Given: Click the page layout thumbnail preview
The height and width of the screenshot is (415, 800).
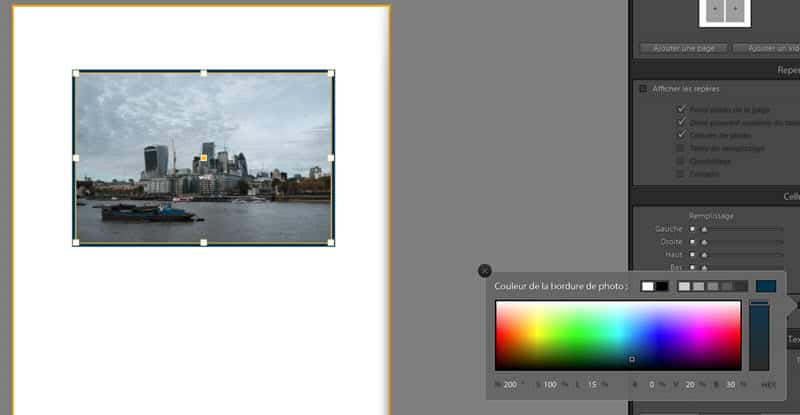Looking at the screenshot, I should point(725,11).
